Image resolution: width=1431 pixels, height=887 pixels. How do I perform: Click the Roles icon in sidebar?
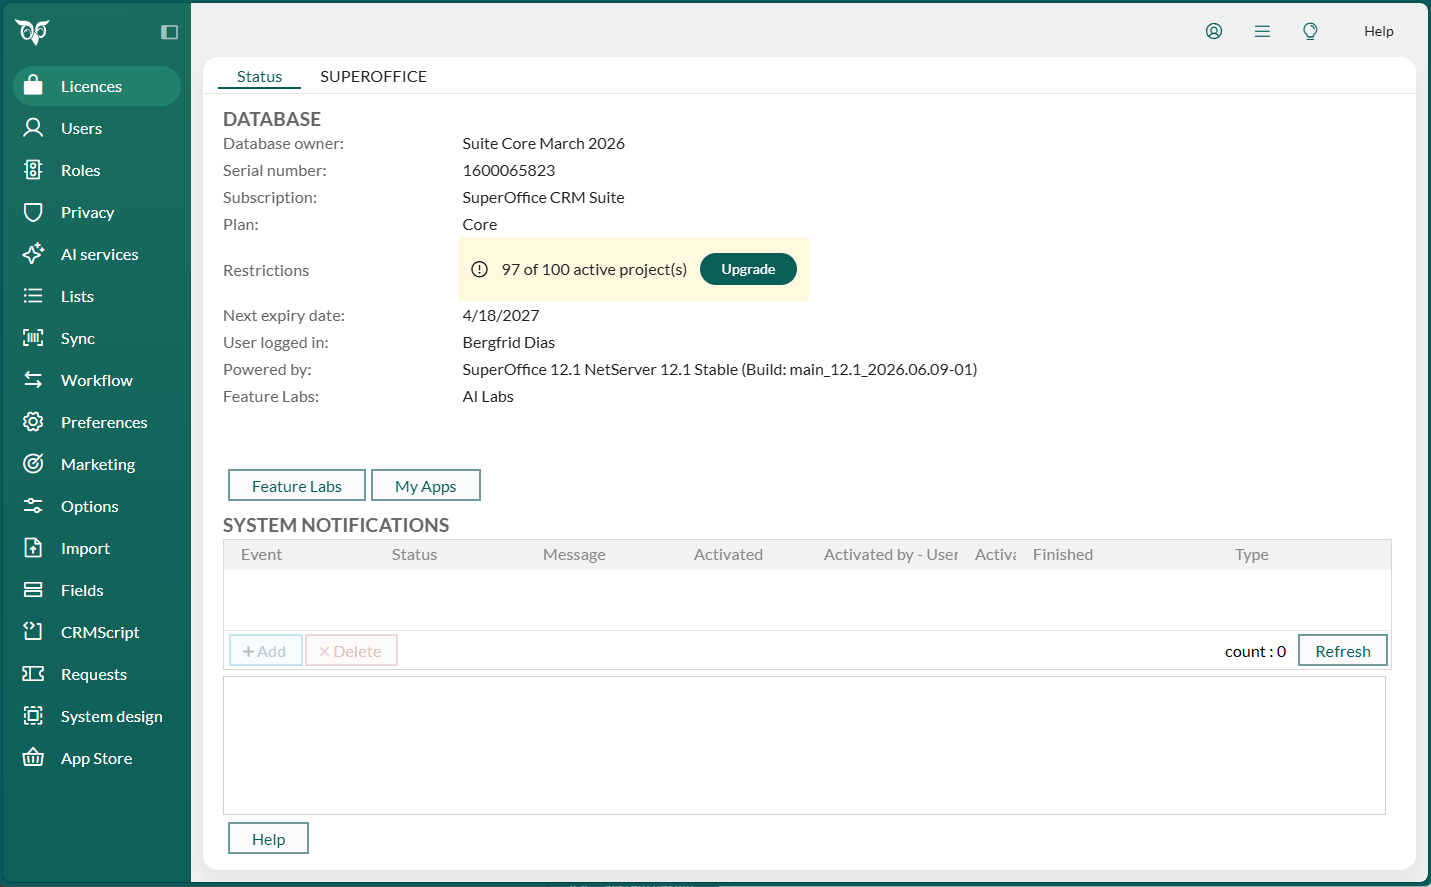click(x=33, y=170)
